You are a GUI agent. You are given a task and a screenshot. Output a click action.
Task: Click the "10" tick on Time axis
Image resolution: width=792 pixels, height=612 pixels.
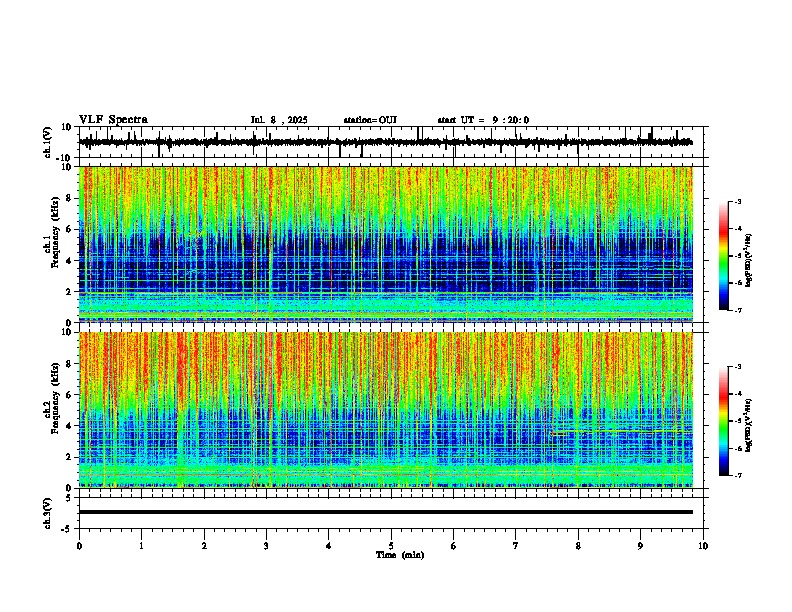coord(703,545)
